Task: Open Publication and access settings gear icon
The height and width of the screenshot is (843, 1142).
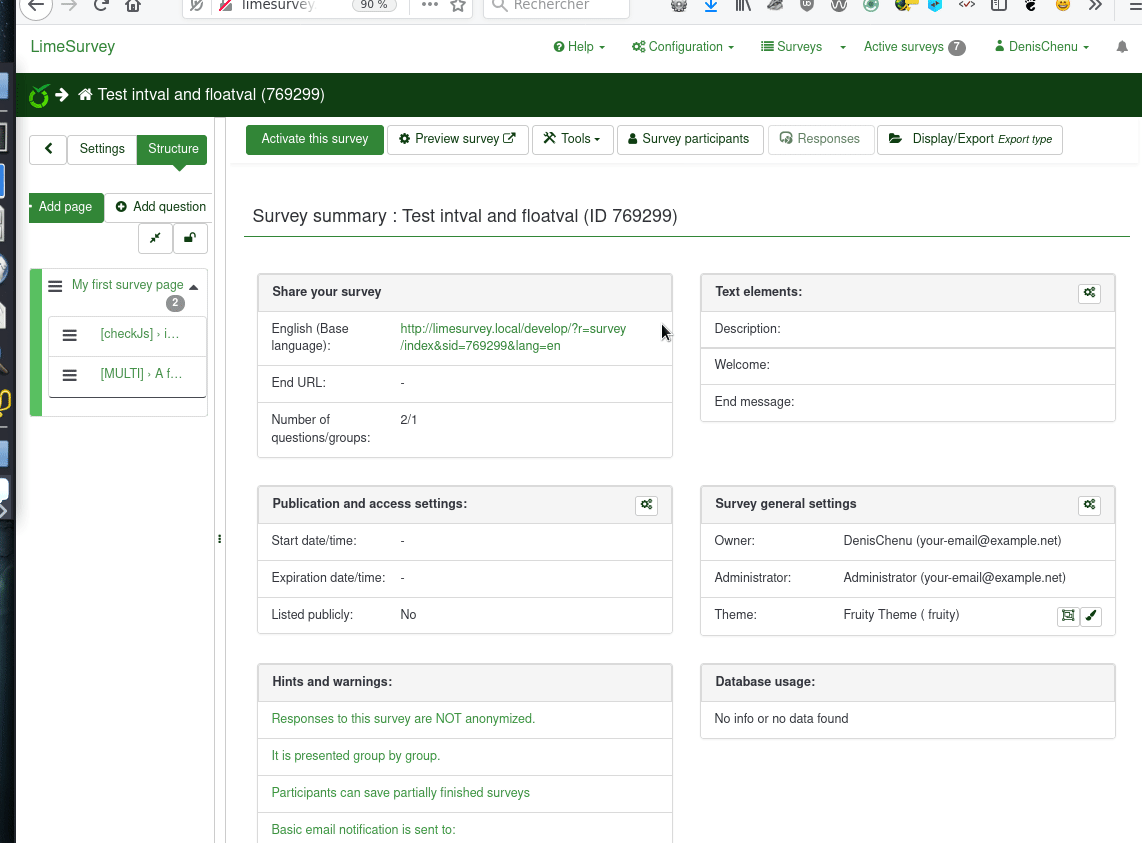Action: [x=646, y=505]
